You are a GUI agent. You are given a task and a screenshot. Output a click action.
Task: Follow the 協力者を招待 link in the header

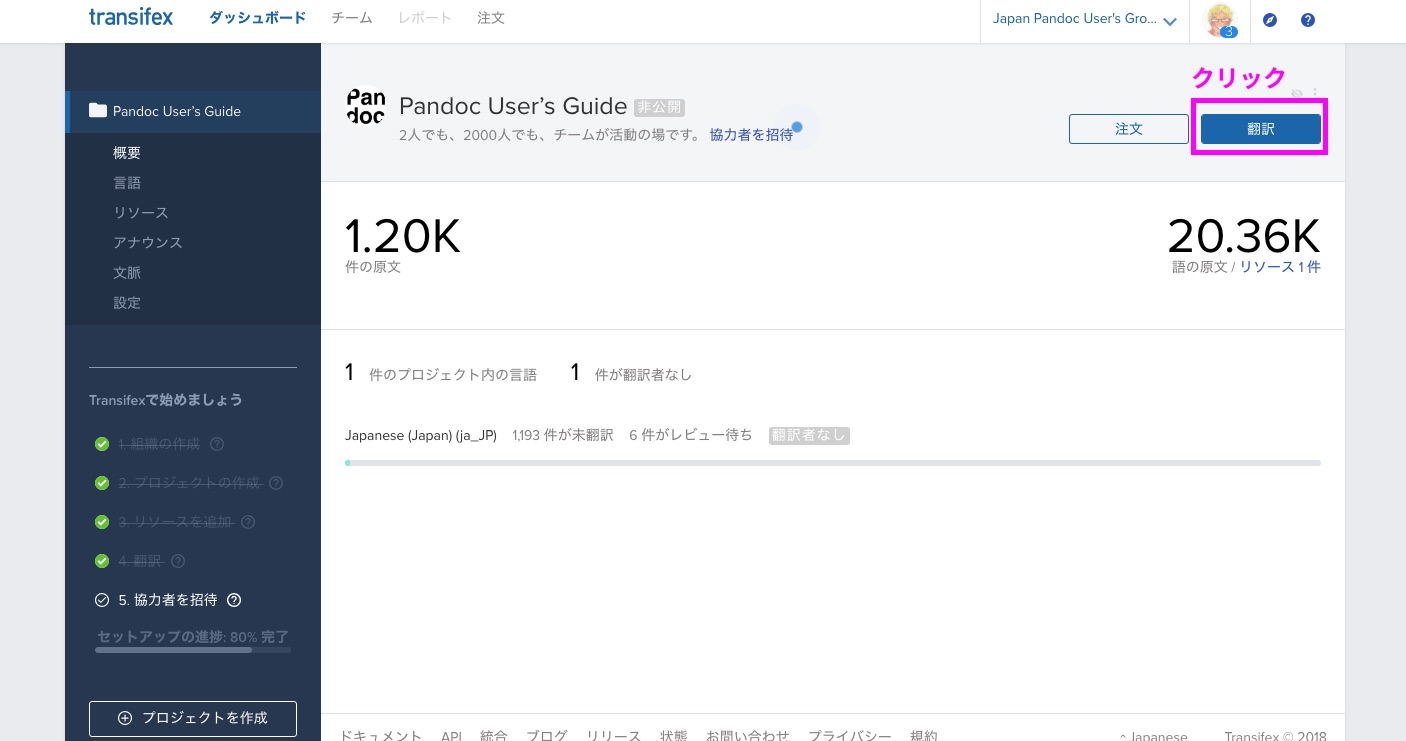(x=751, y=134)
